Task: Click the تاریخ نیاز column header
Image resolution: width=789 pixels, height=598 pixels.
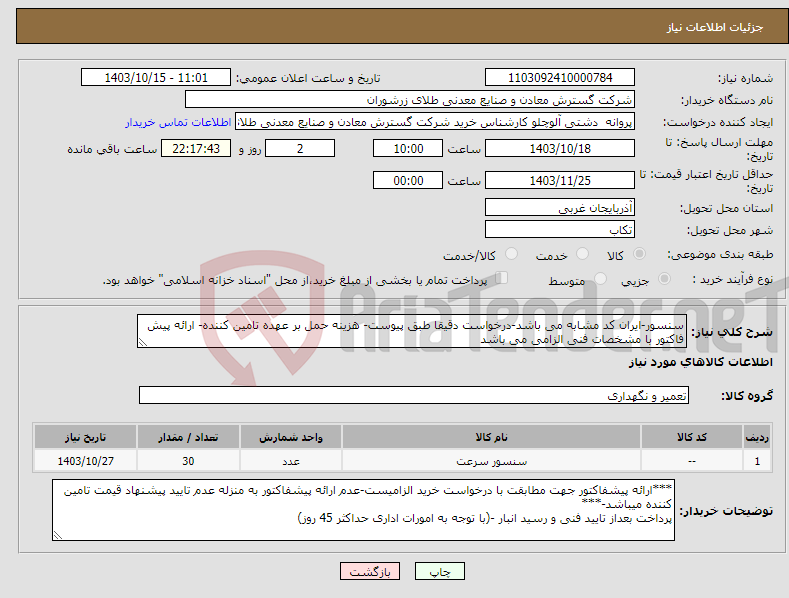Action: [85, 437]
